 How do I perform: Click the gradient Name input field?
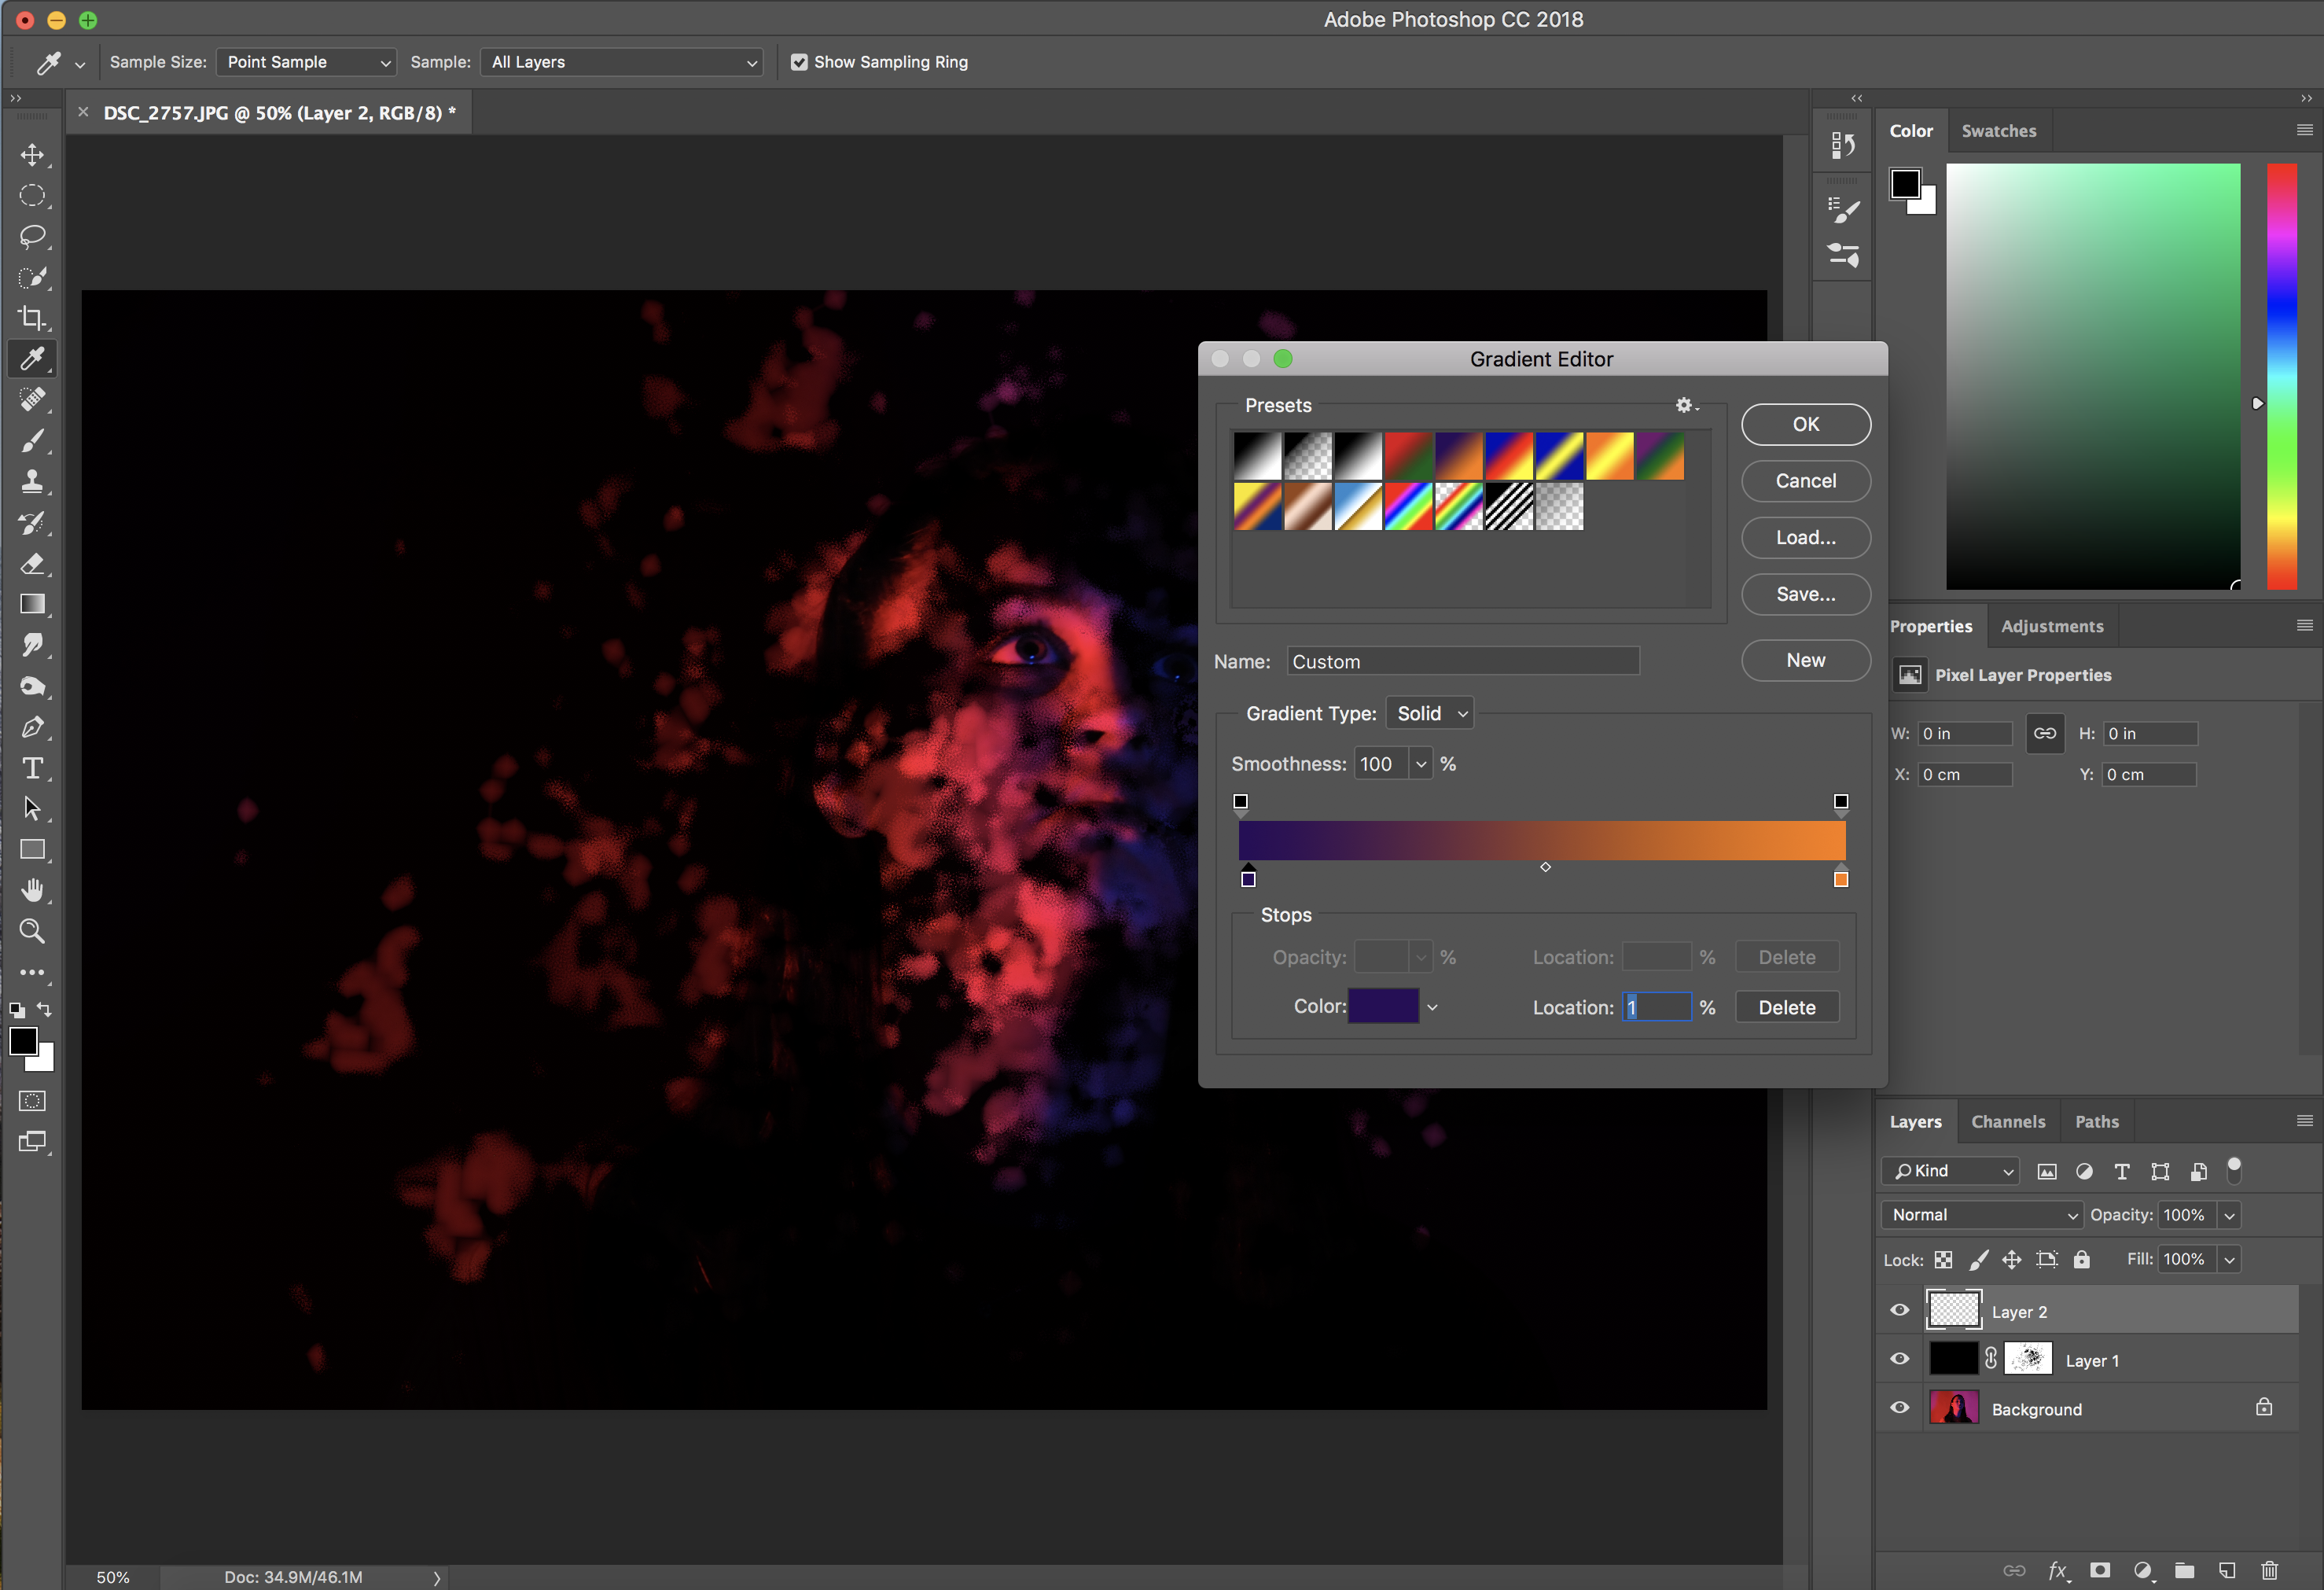[1462, 661]
